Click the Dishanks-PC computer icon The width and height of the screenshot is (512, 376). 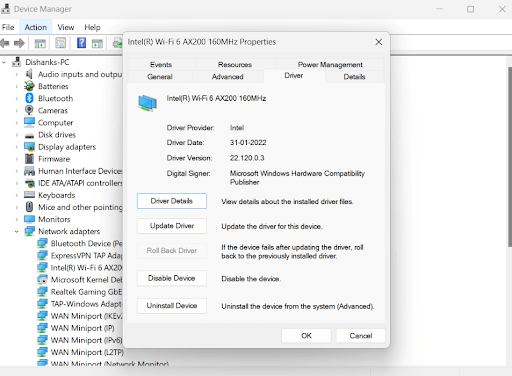16,62
